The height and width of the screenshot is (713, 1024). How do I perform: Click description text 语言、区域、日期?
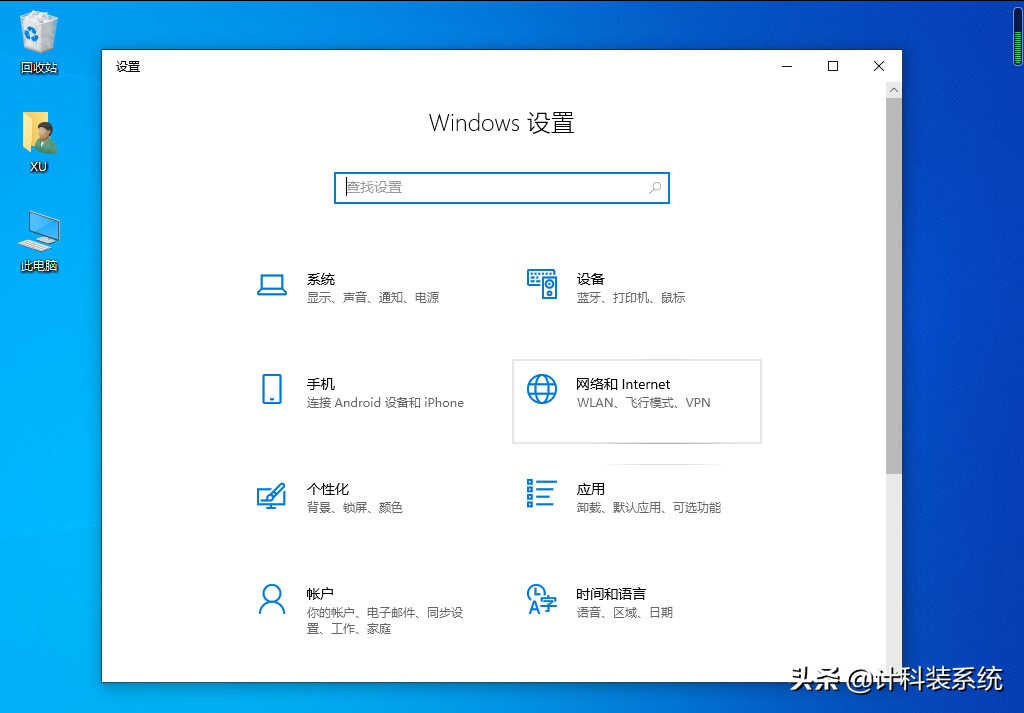pyautogui.click(x=624, y=612)
